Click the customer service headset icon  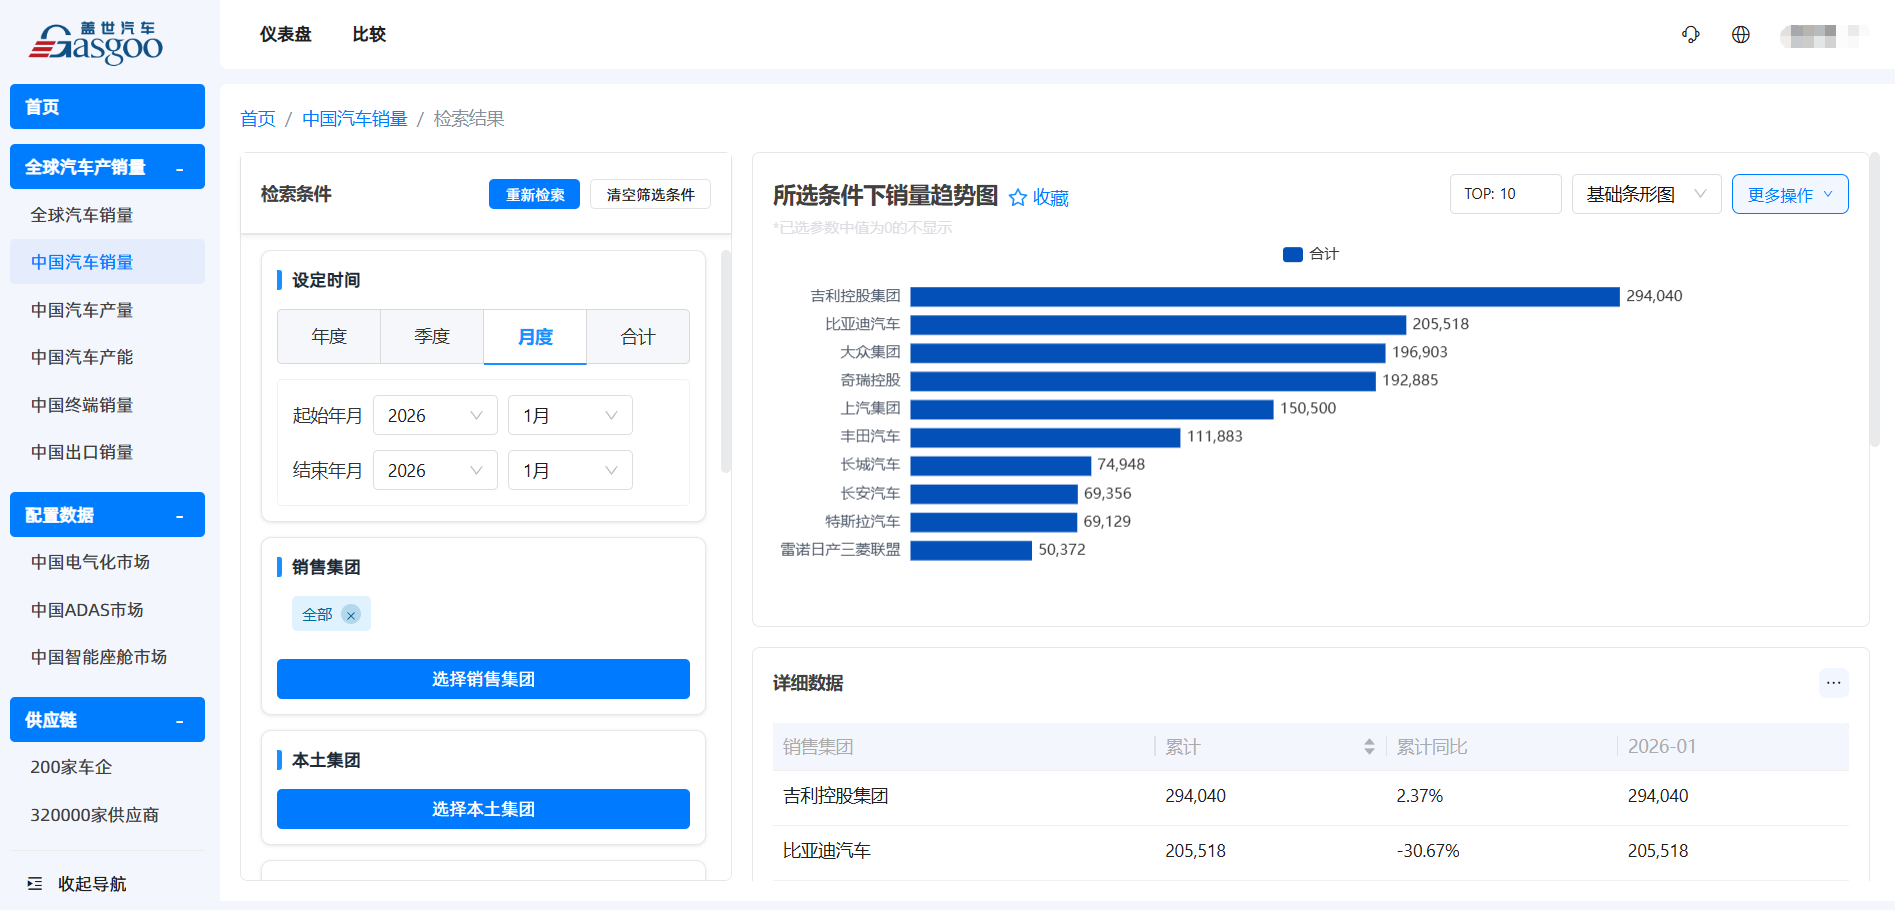pyautogui.click(x=1690, y=35)
